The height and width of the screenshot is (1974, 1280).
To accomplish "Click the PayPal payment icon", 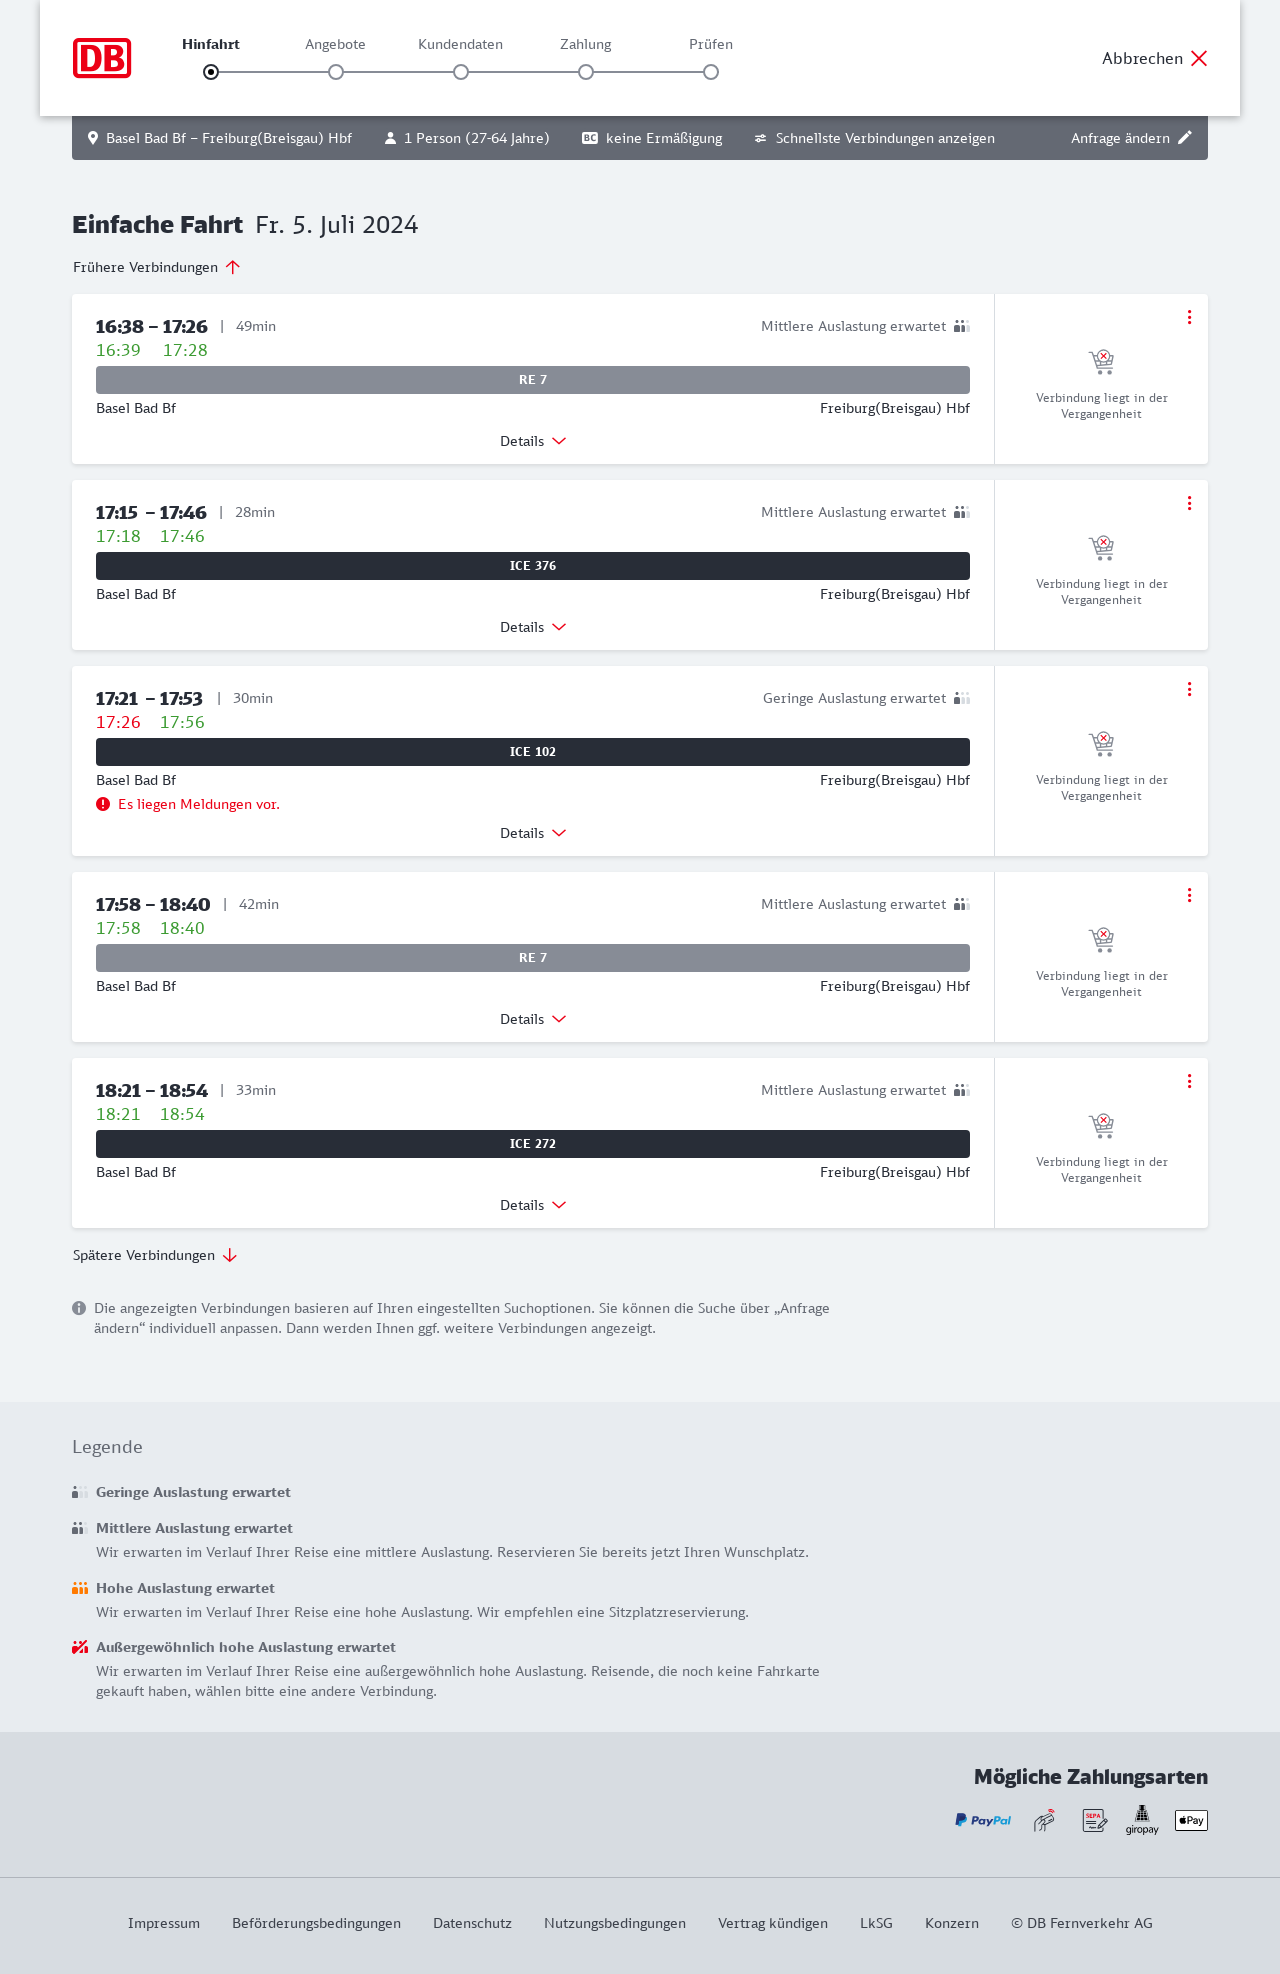I will 983,1820.
